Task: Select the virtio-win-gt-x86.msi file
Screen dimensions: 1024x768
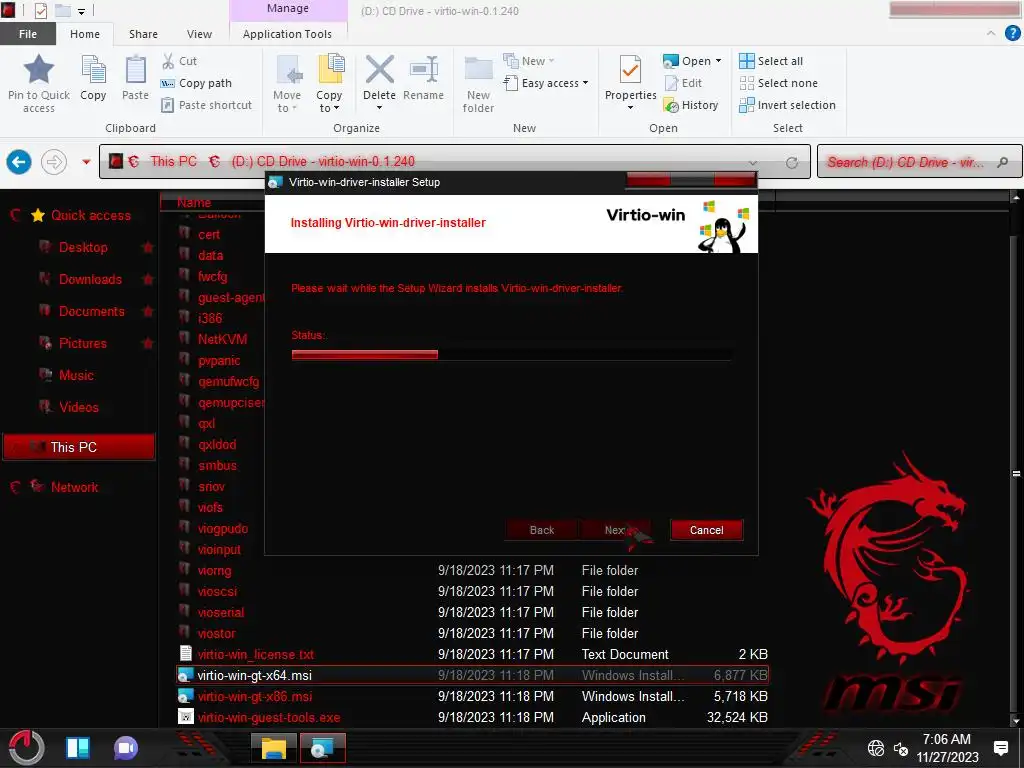Action: pos(473,696)
